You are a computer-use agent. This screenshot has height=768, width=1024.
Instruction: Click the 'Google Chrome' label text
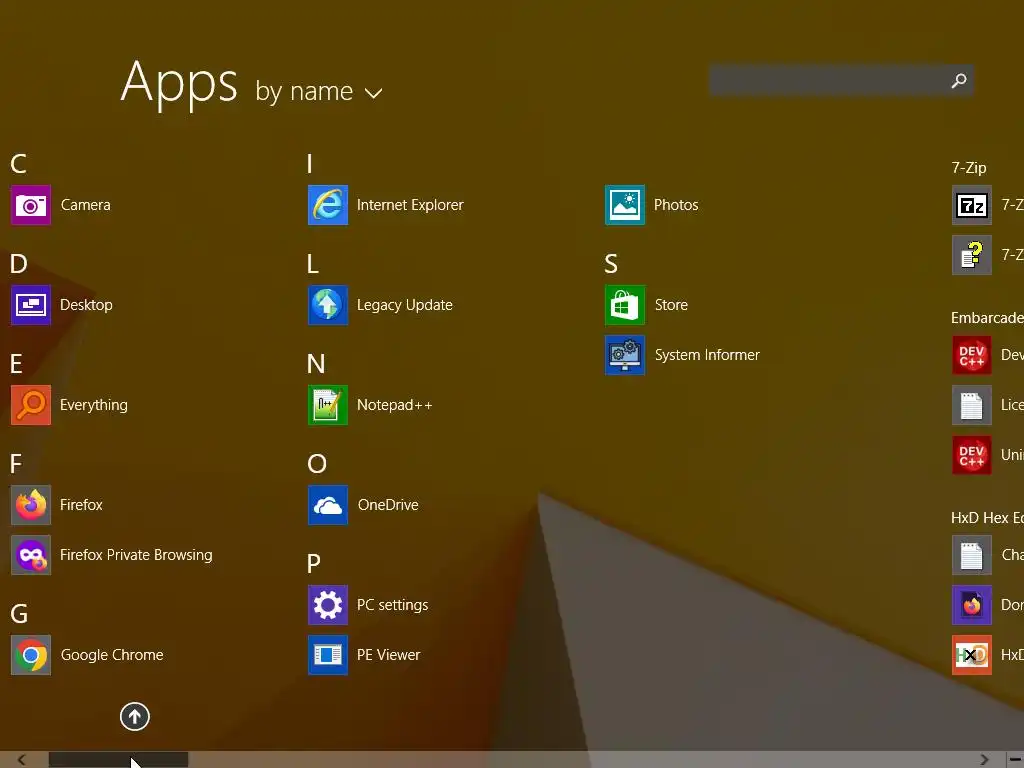(x=112, y=655)
